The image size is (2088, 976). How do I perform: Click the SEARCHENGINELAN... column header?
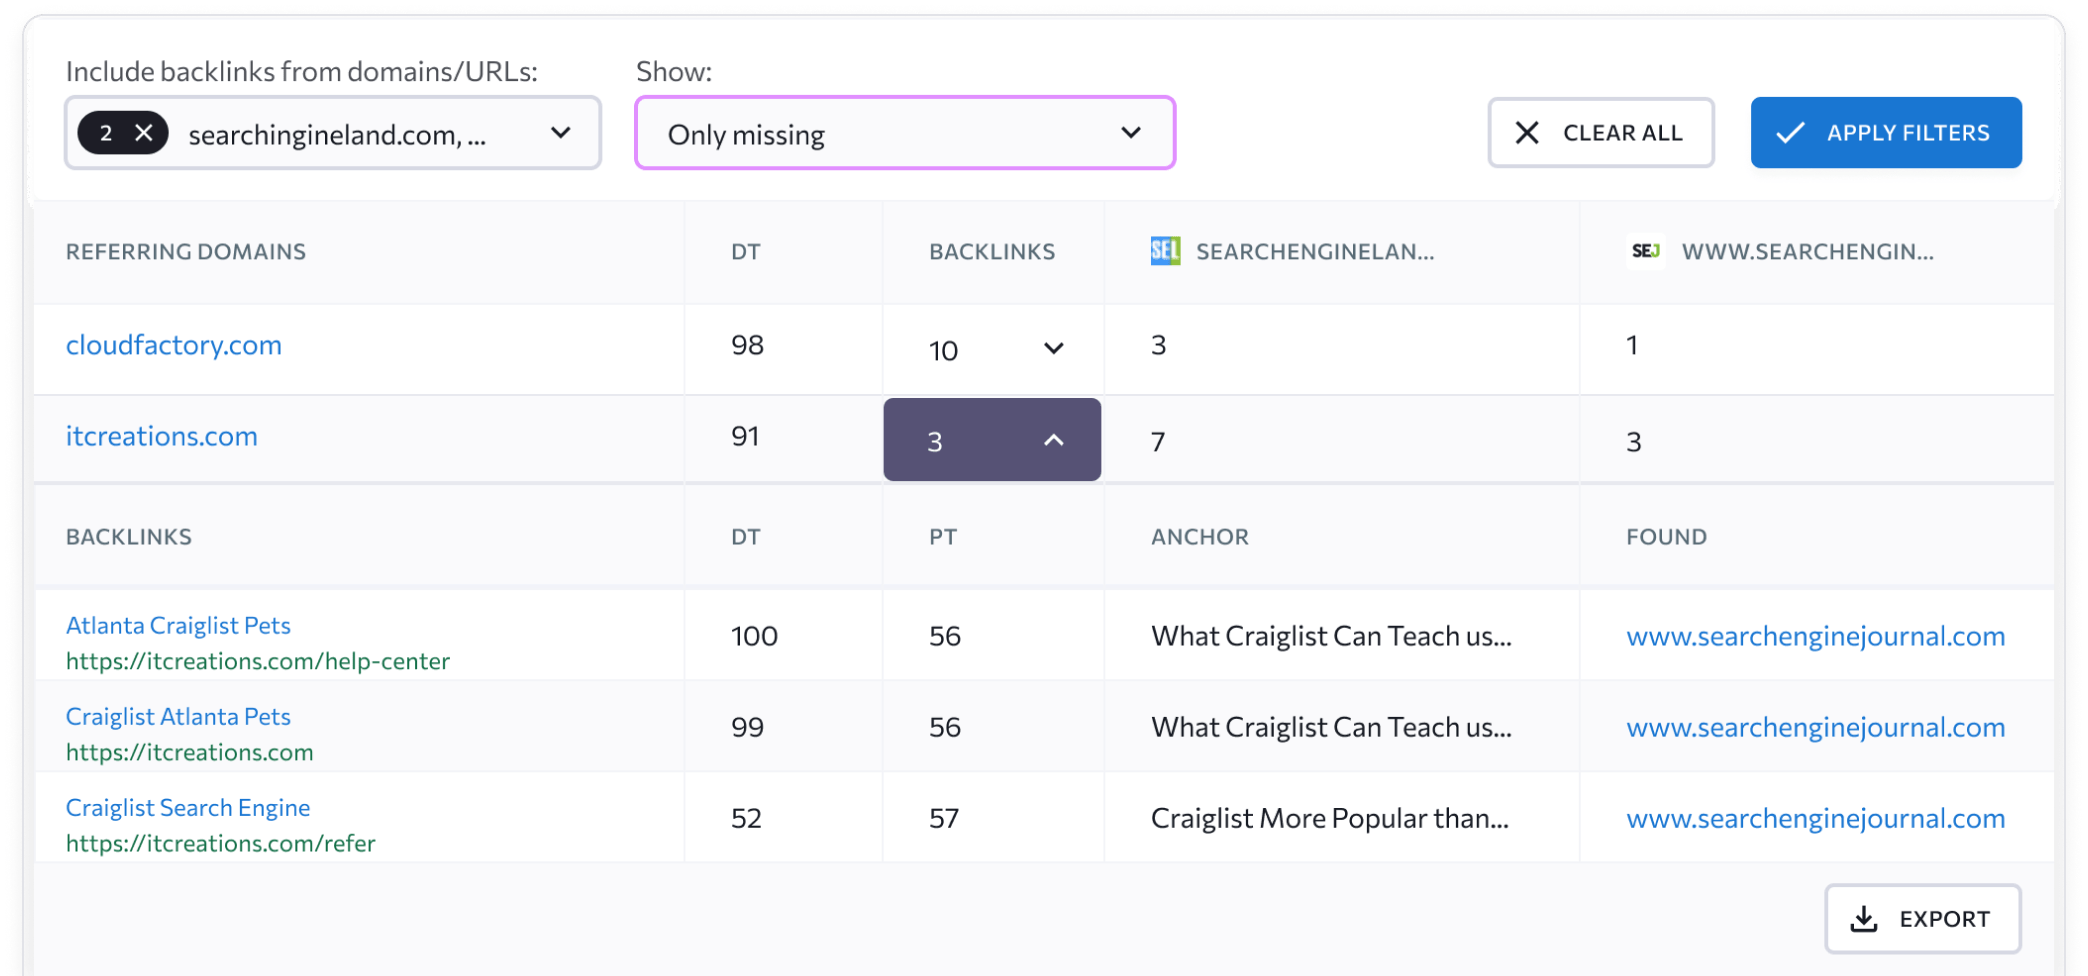[x=1315, y=251]
